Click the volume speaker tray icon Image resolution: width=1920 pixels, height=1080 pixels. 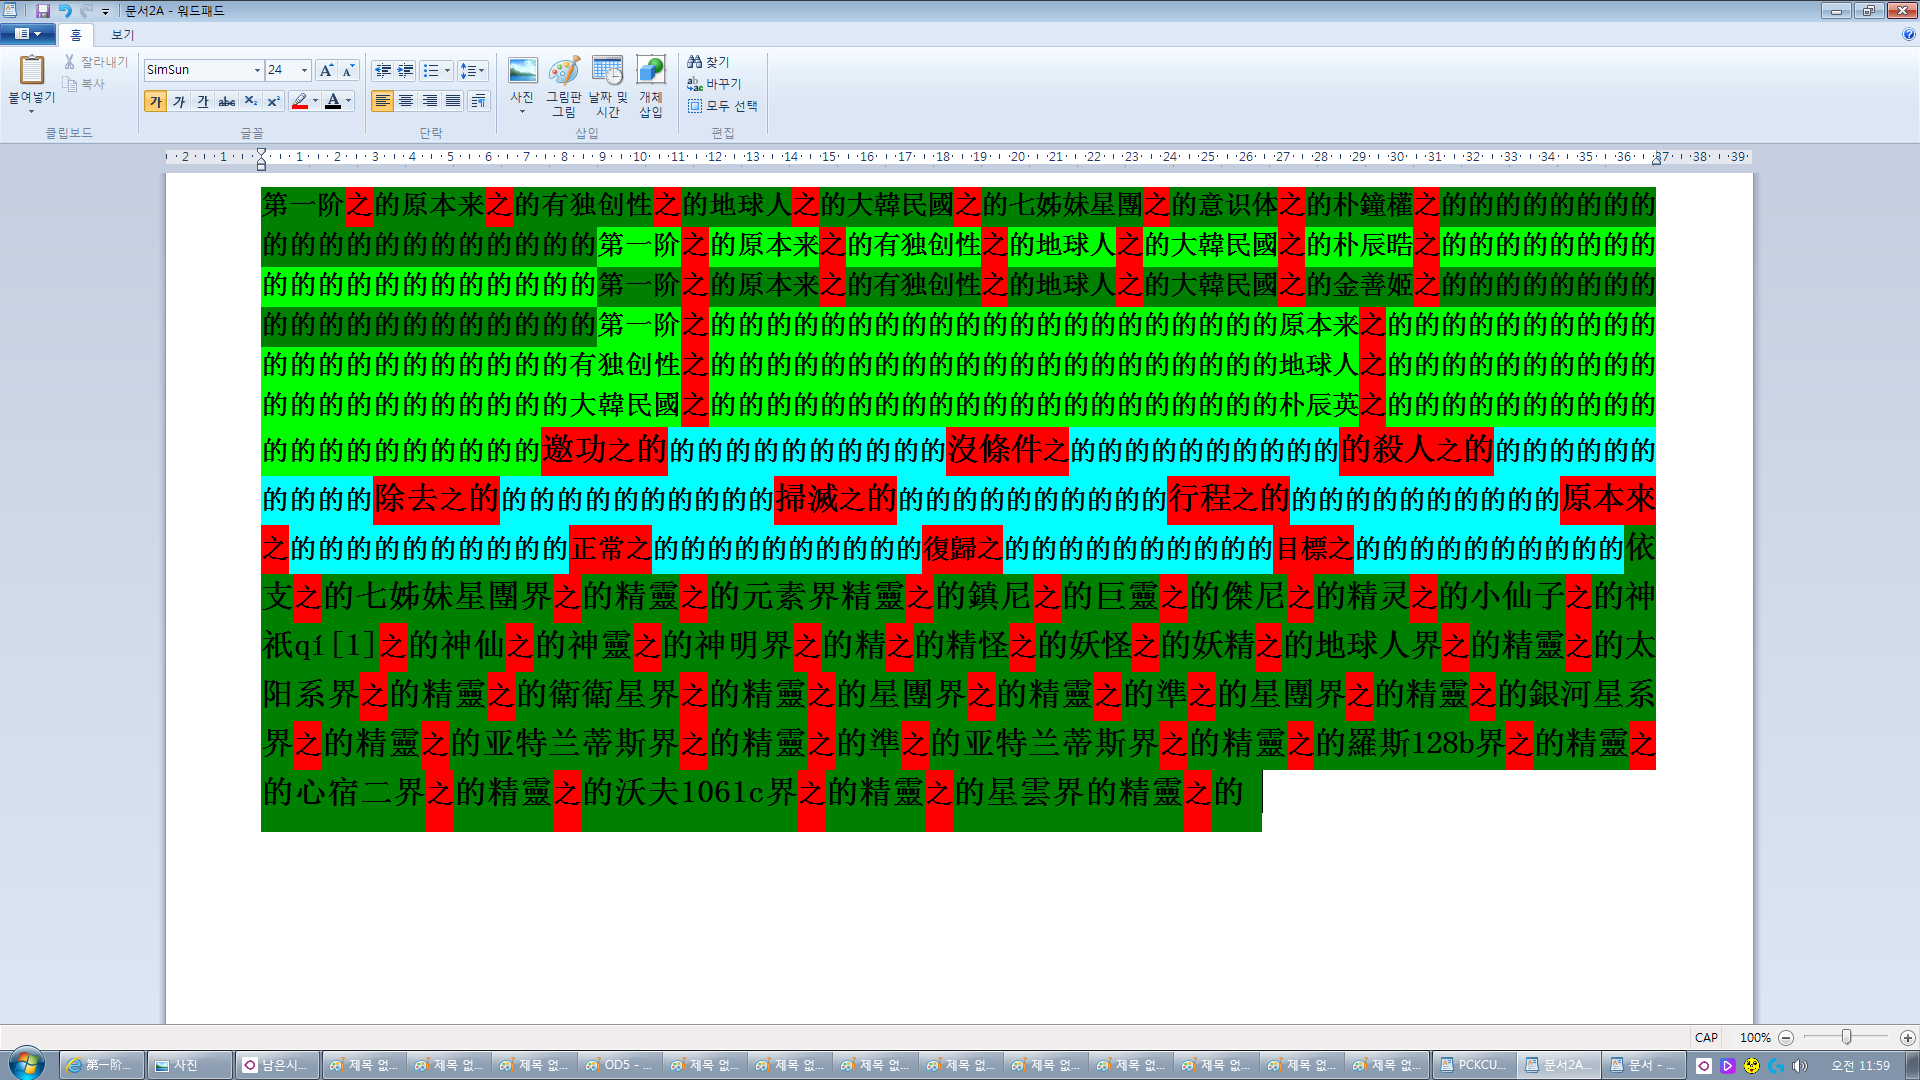point(1800,1066)
